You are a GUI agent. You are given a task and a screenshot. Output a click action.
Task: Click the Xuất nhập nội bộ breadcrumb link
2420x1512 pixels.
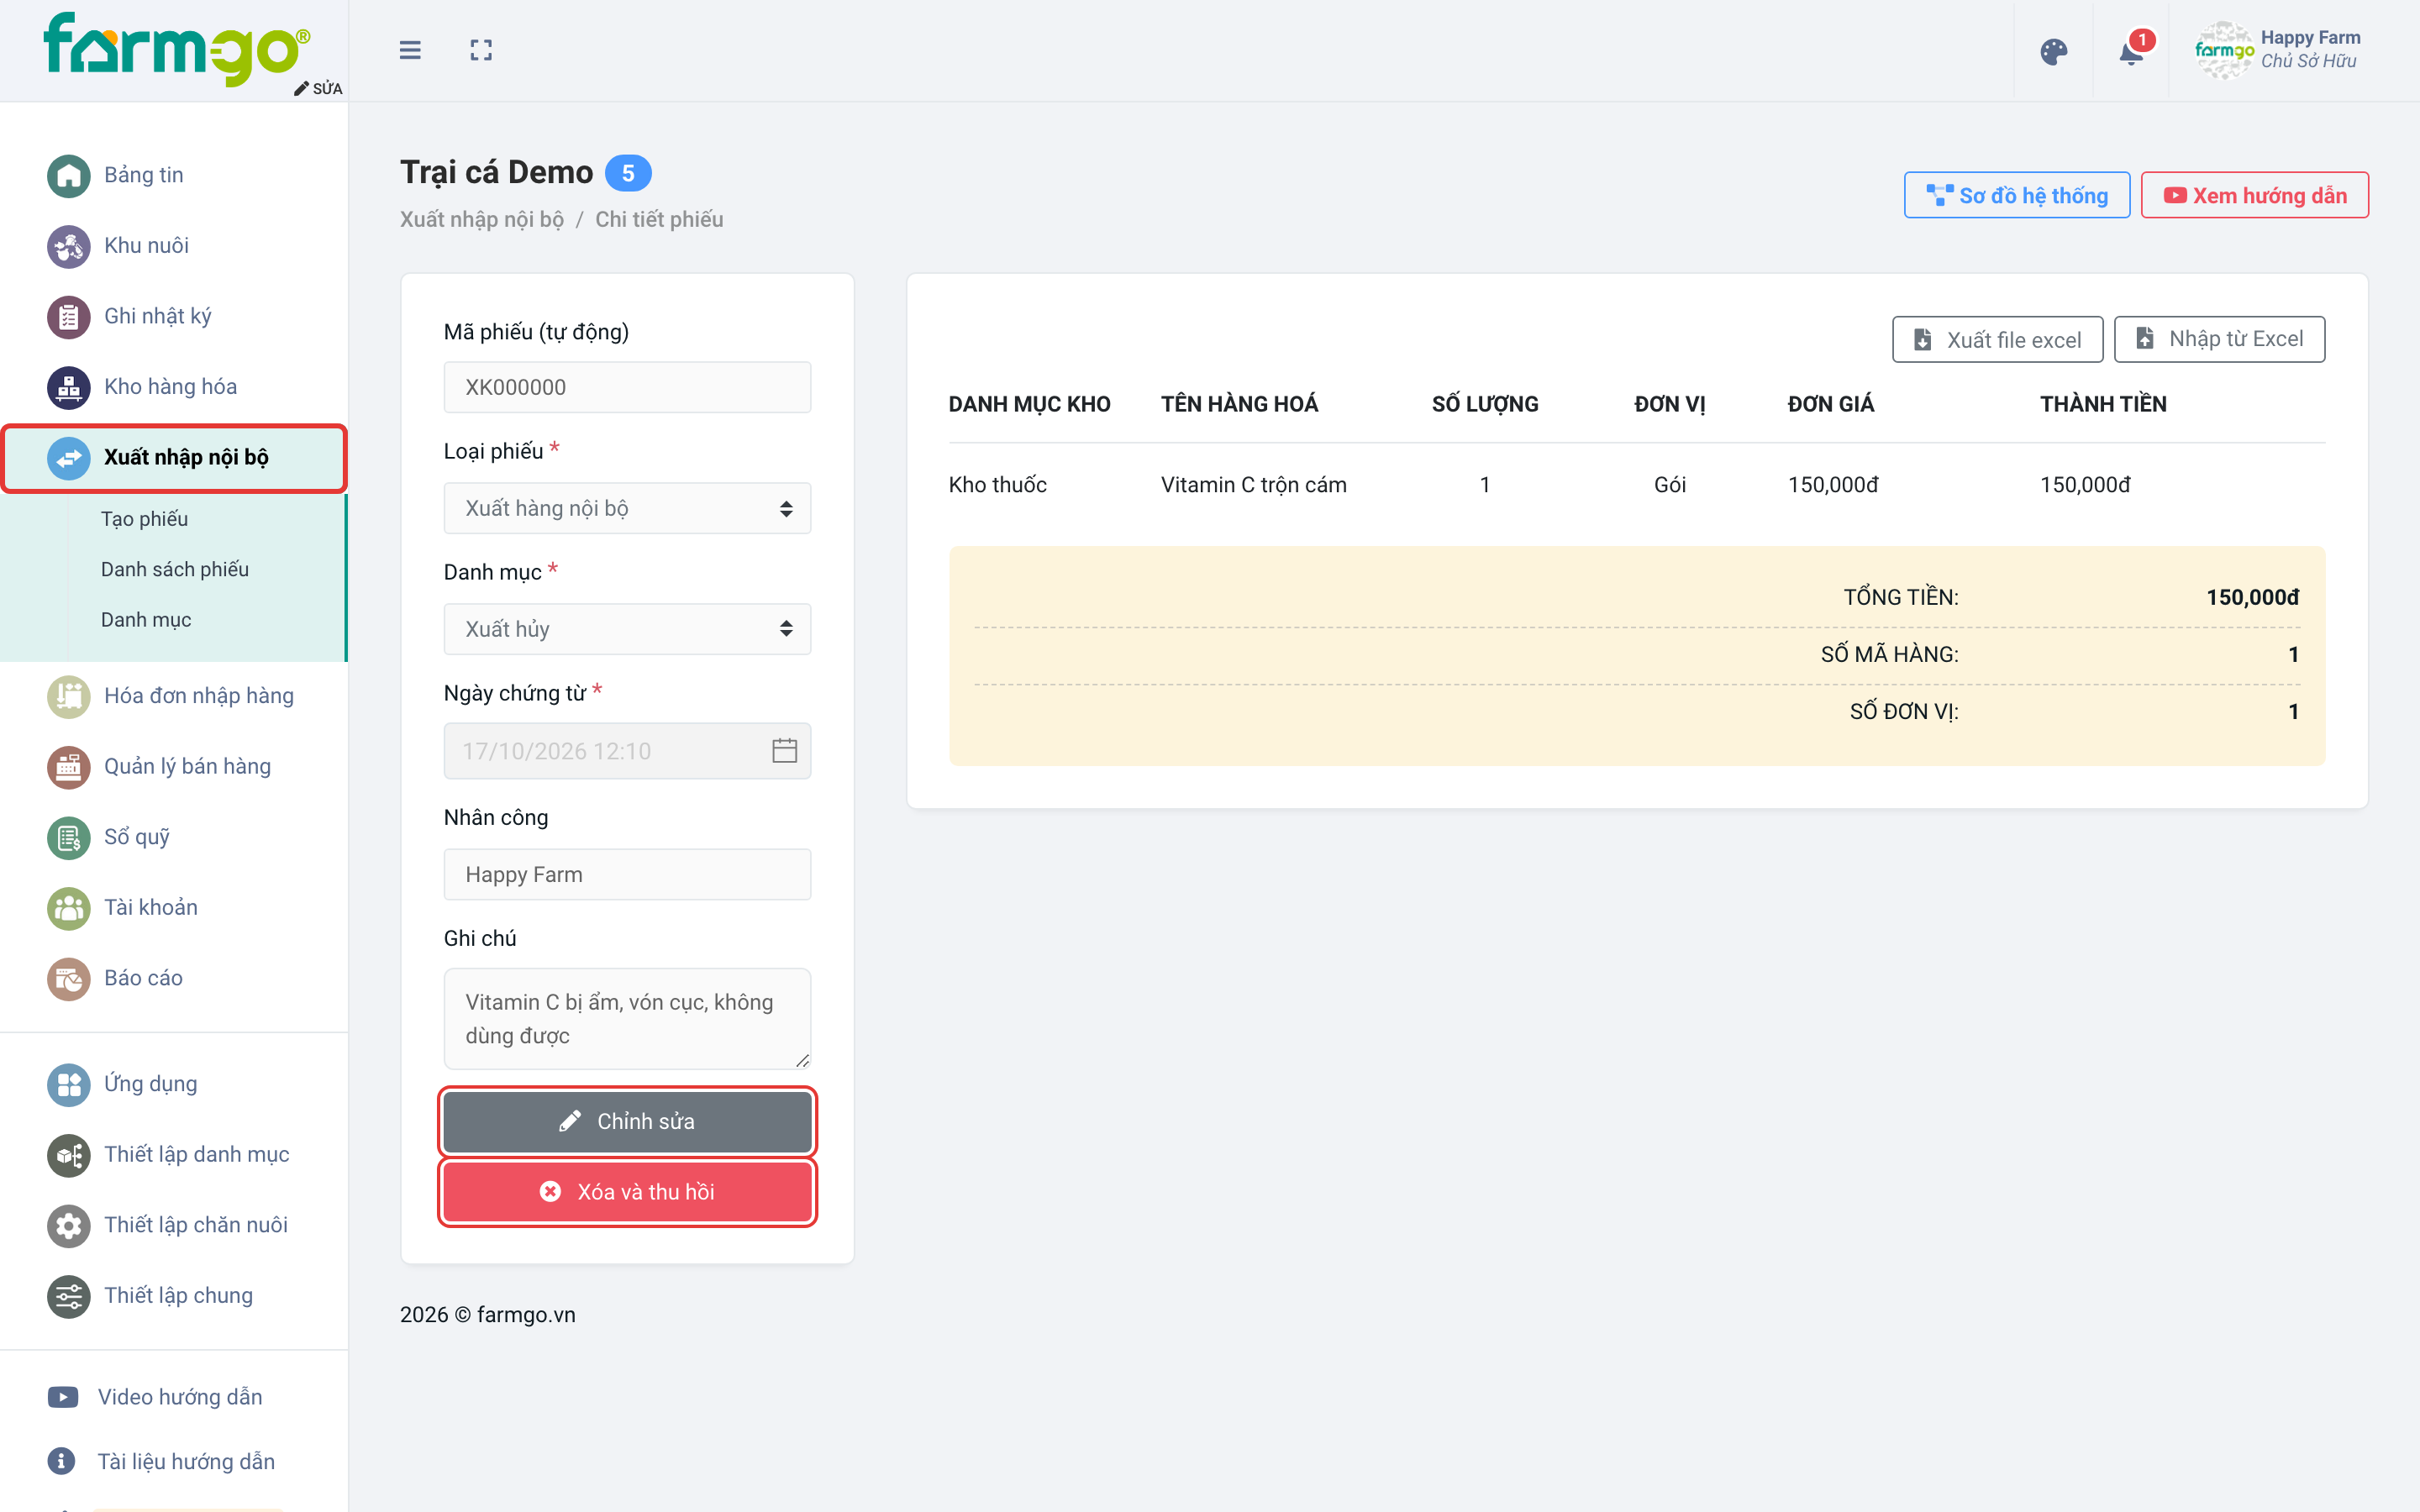pos(482,219)
